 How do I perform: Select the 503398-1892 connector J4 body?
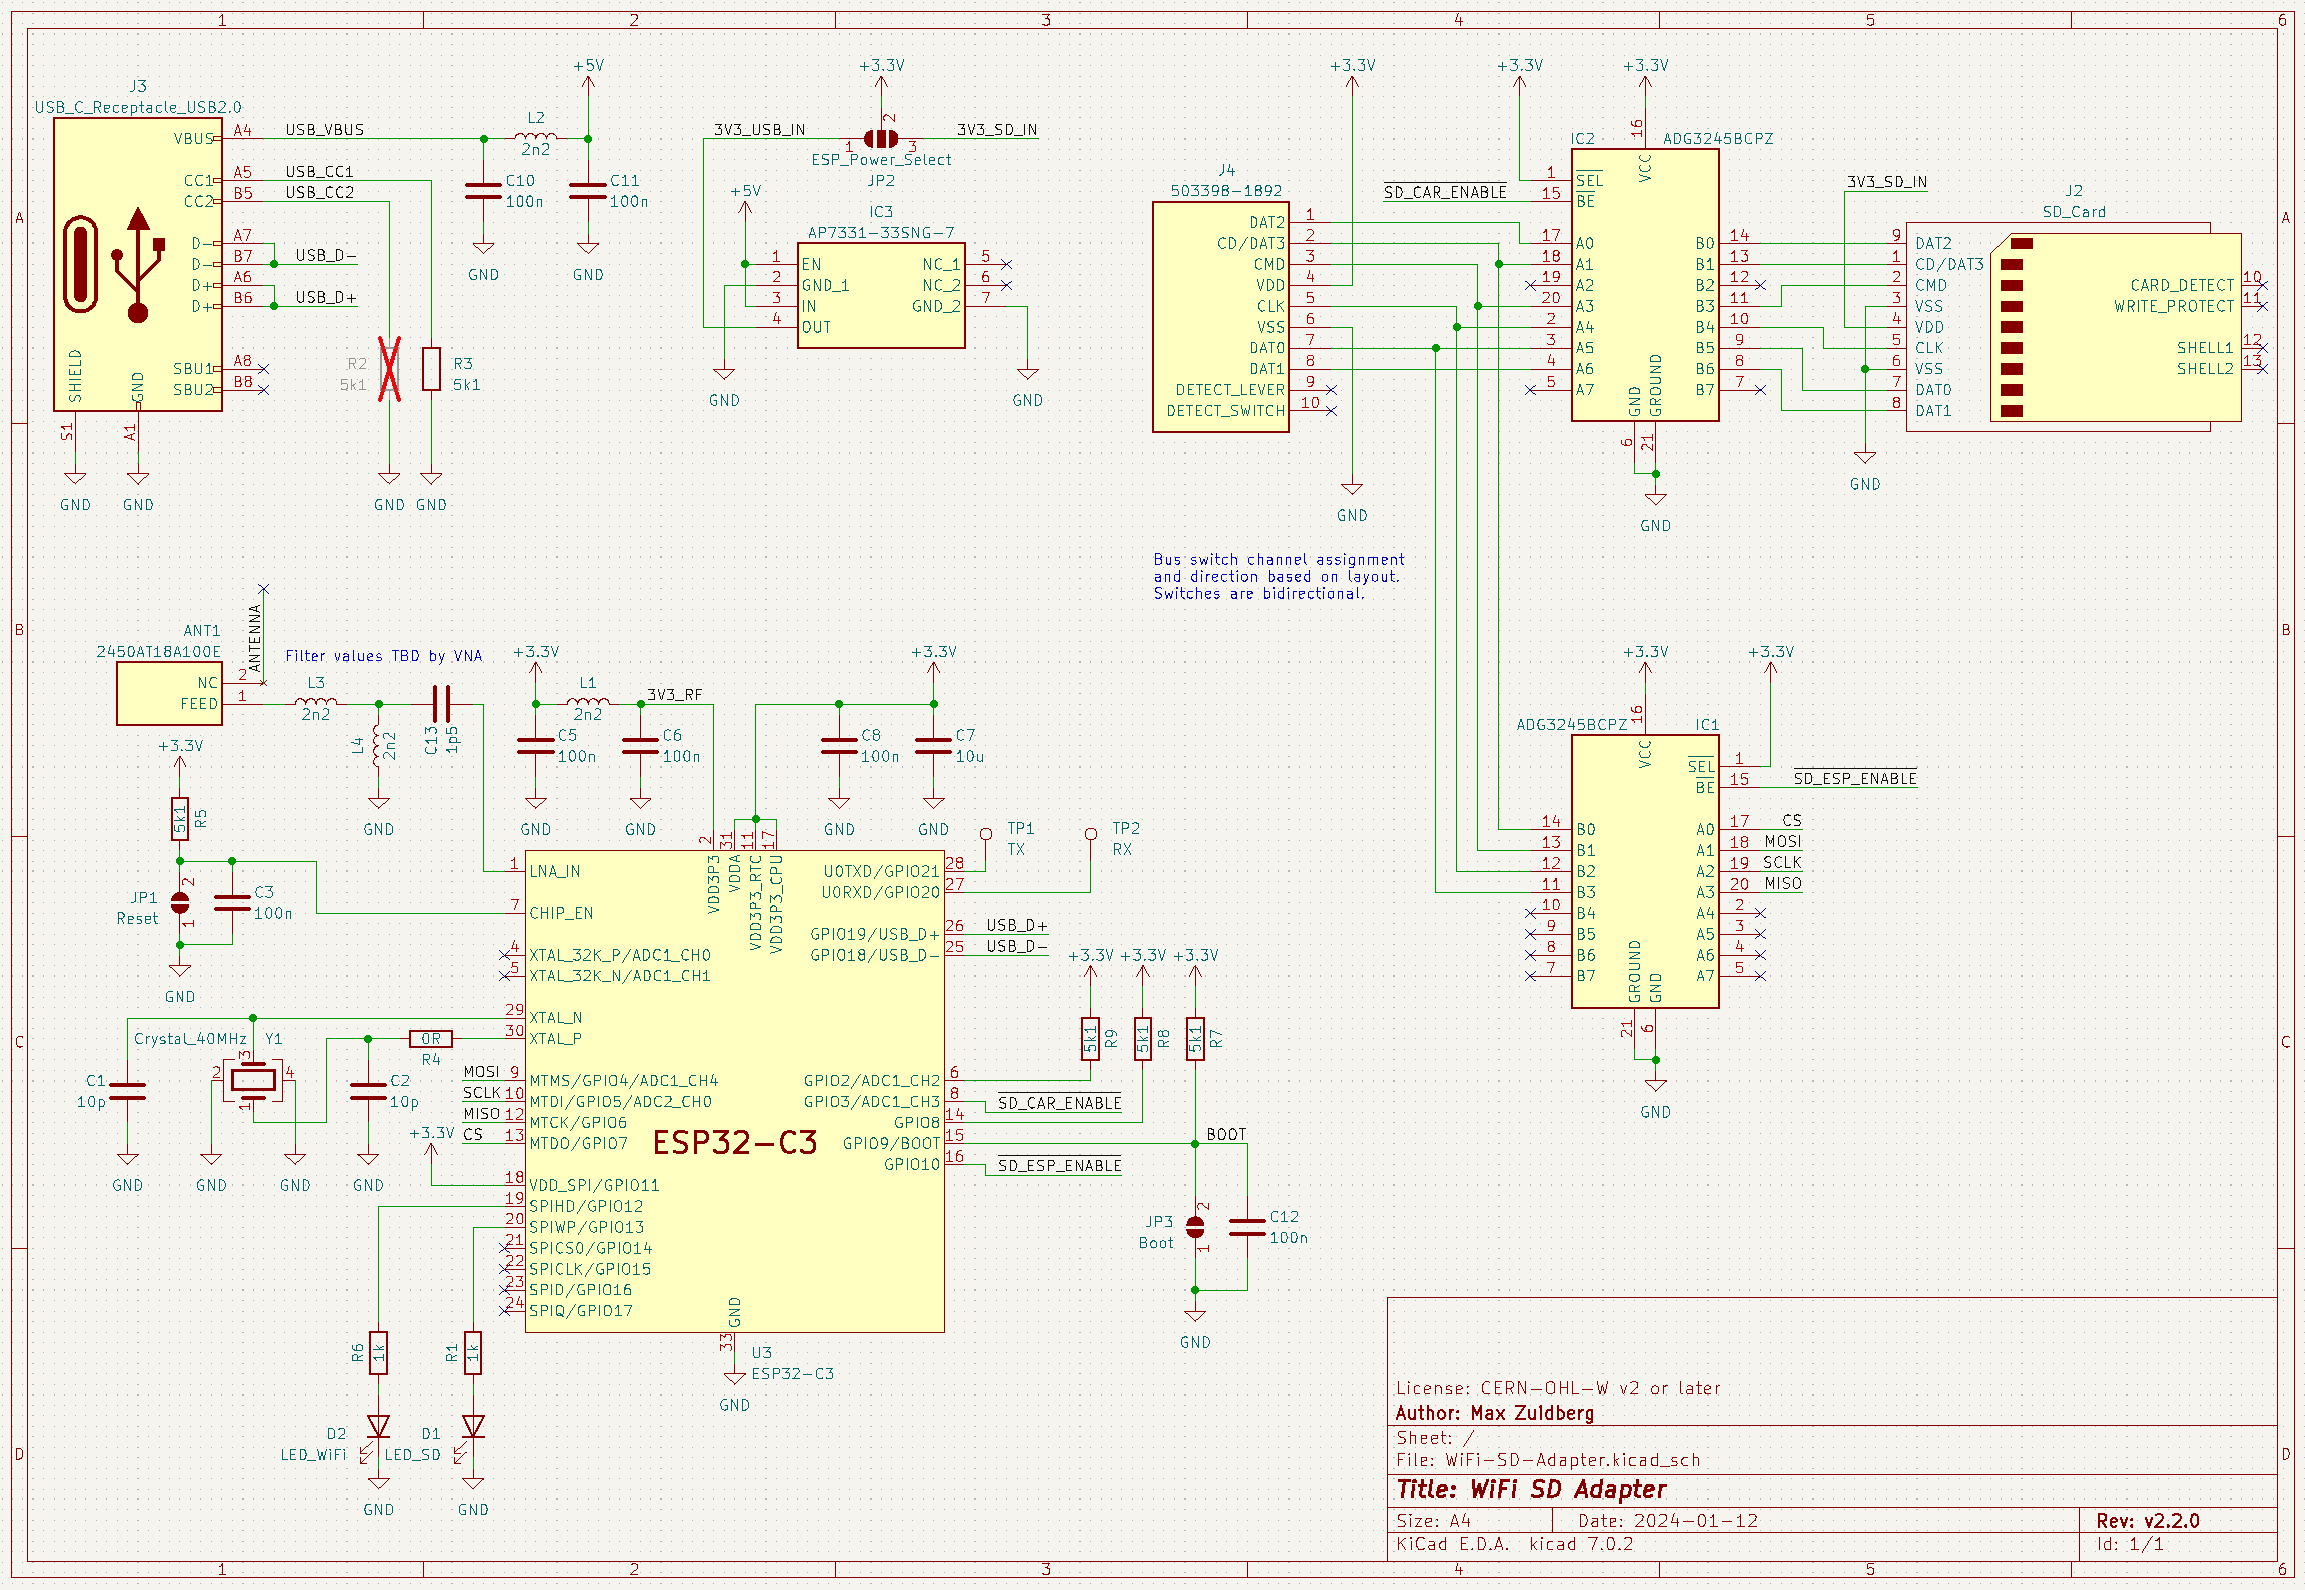coord(1221,316)
